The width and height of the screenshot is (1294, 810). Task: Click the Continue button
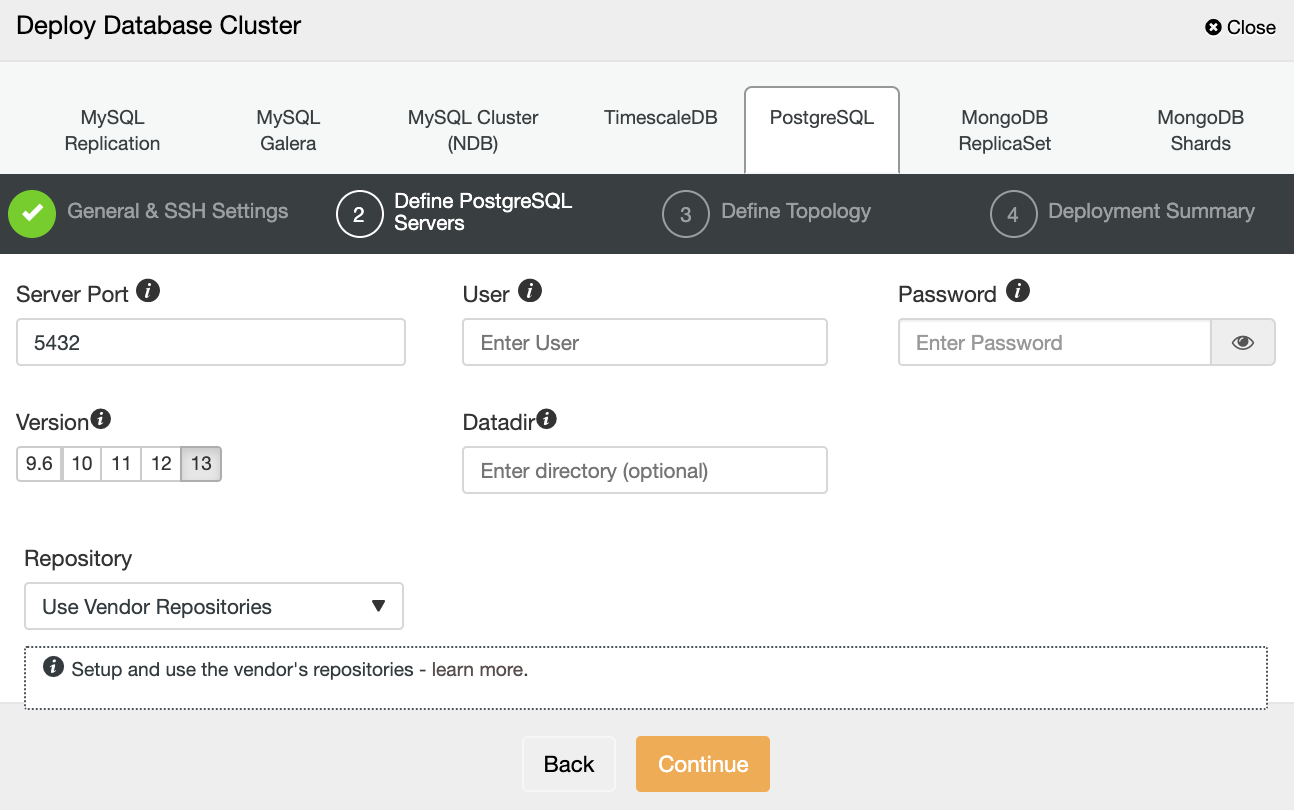pyautogui.click(x=703, y=764)
